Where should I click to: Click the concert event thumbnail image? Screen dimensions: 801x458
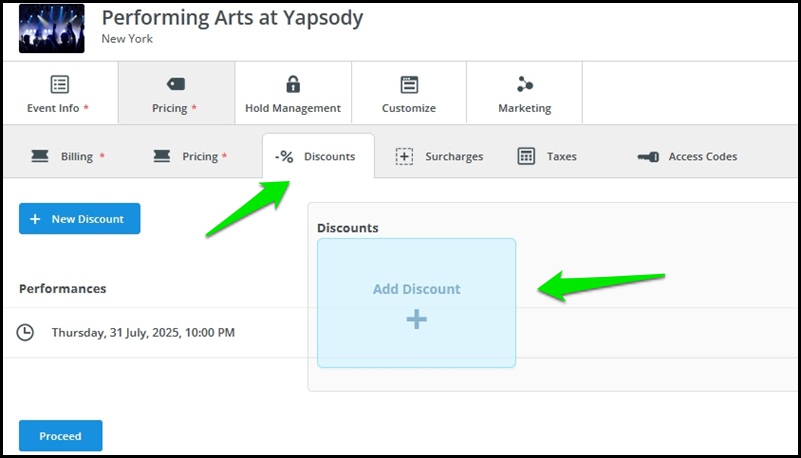pos(52,29)
